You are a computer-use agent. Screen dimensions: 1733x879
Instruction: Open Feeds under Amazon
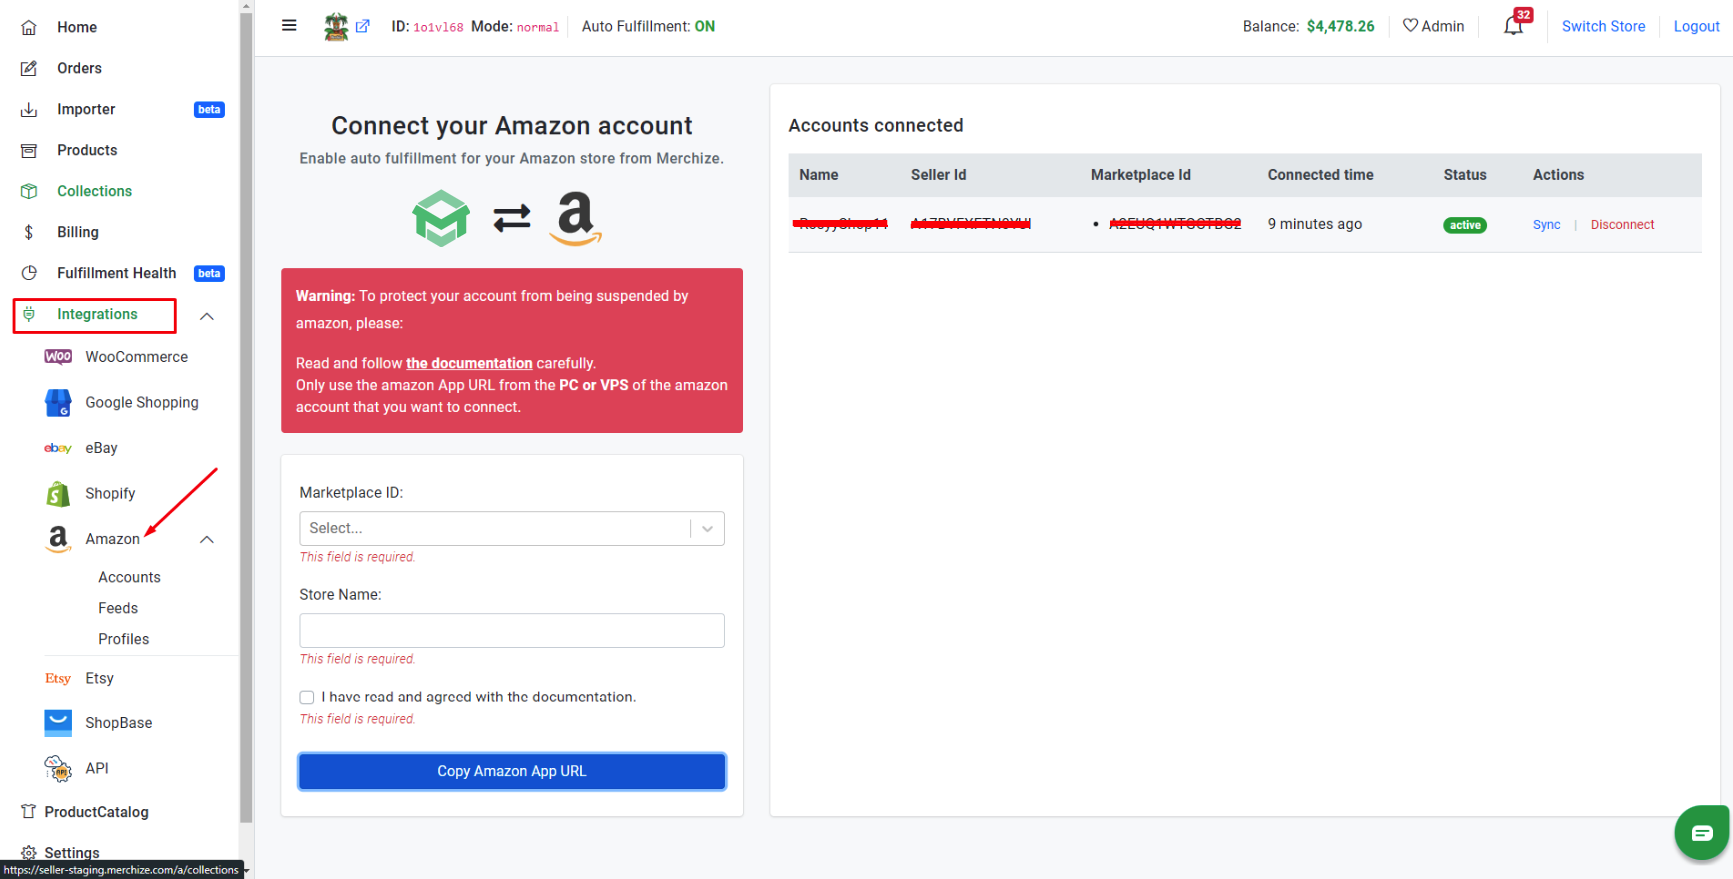pyautogui.click(x=118, y=608)
